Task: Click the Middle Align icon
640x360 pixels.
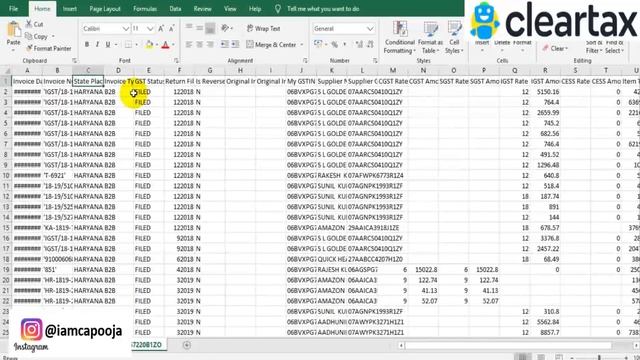Action: tap(199, 28)
